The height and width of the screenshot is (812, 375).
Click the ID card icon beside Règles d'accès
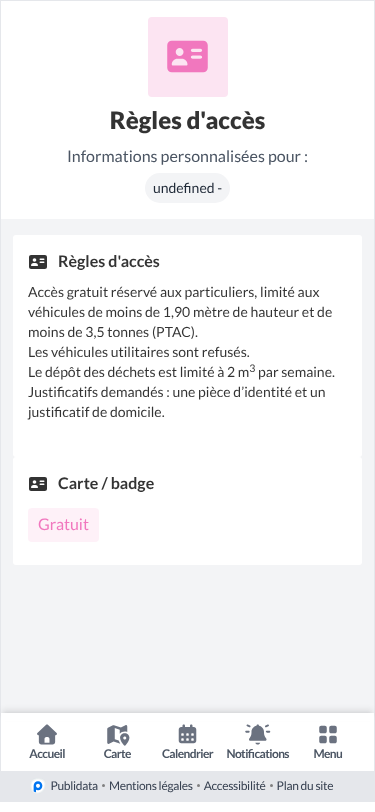point(38,262)
